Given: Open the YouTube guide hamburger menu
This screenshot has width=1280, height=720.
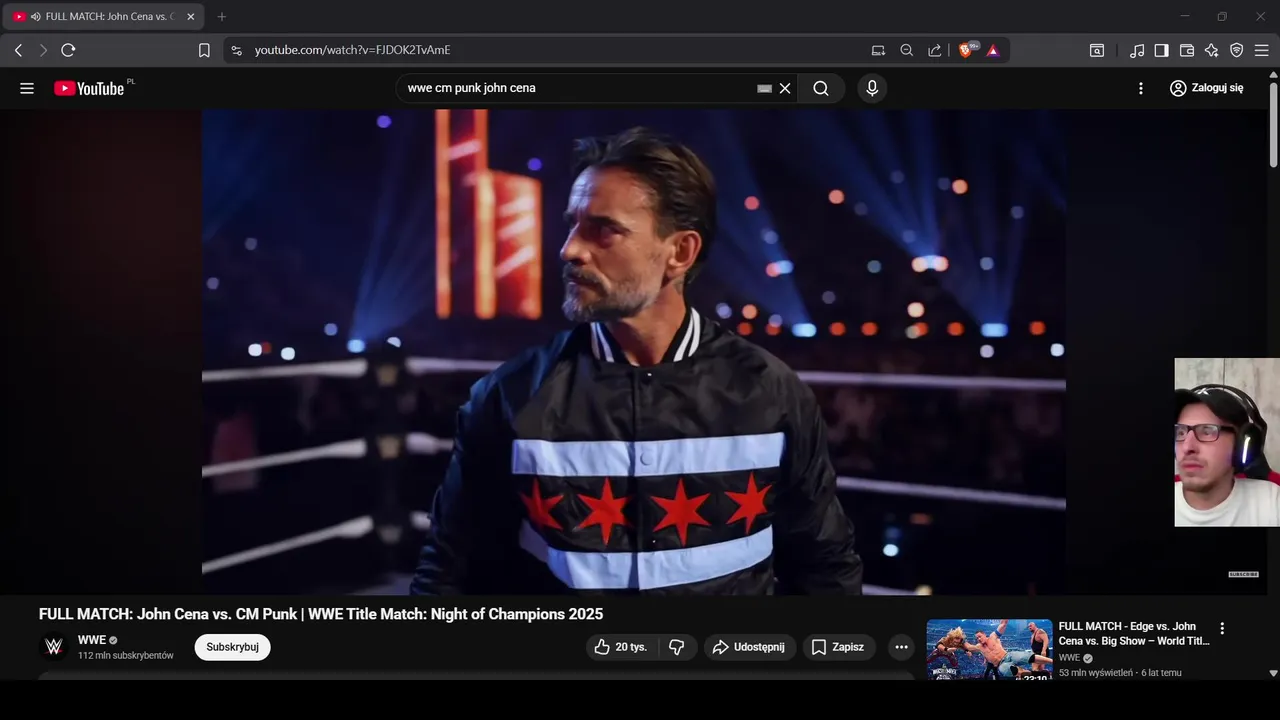Looking at the screenshot, I should [27, 88].
